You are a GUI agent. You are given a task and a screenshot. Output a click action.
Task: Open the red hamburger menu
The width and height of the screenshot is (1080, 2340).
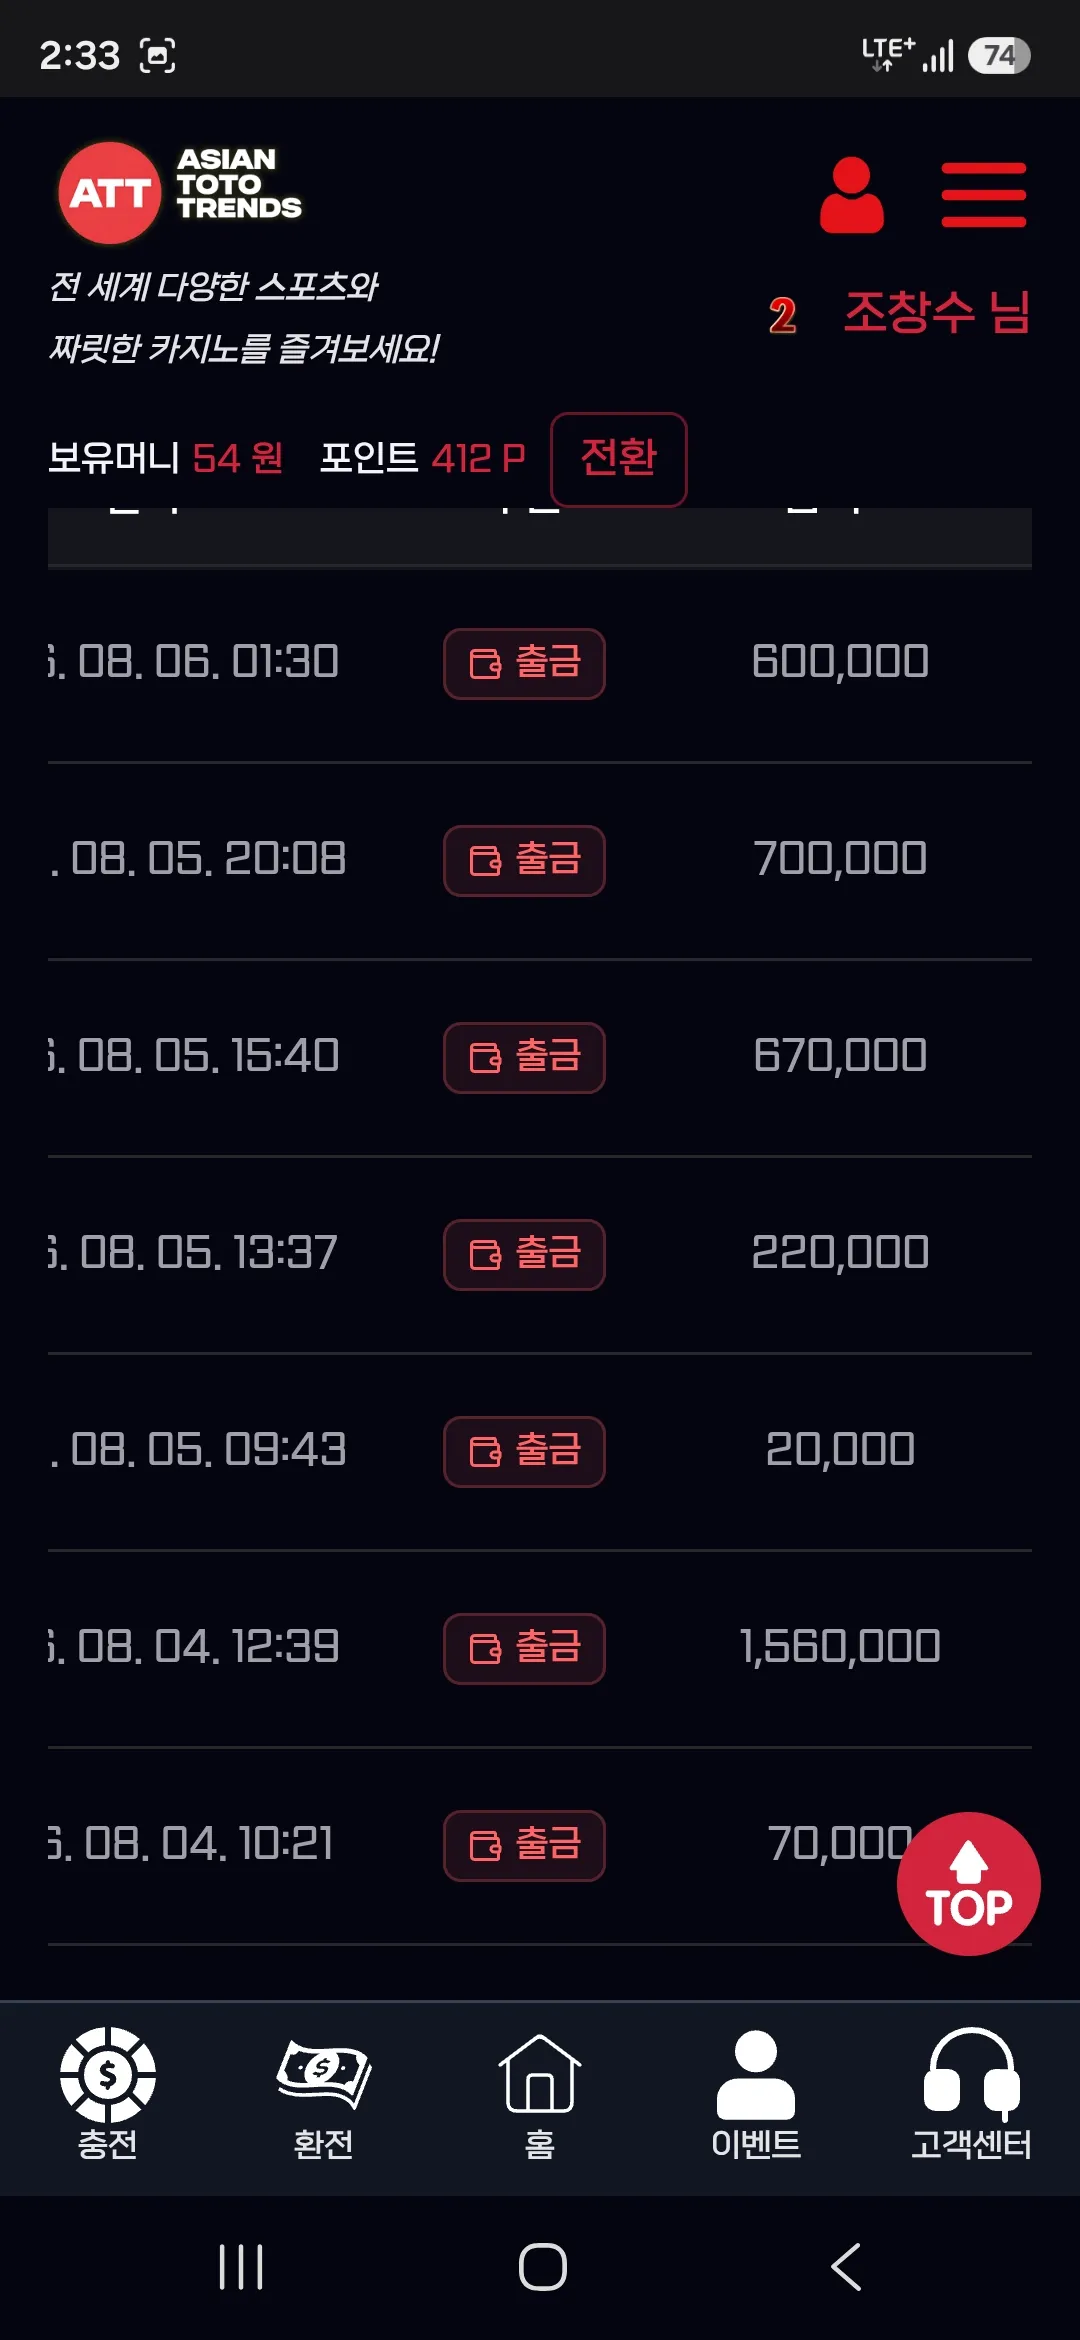984,195
